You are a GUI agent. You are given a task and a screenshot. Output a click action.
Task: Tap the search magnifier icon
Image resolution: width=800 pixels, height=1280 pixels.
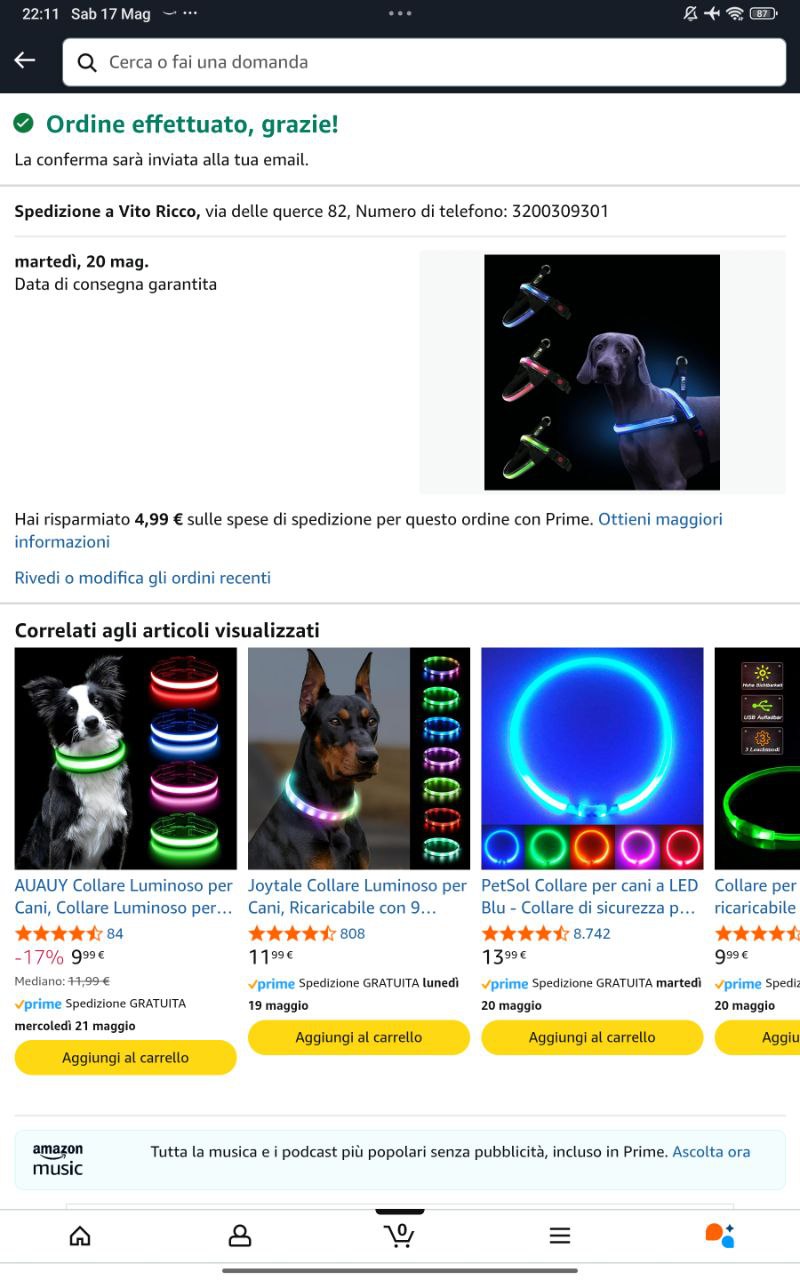(x=88, y=62)
